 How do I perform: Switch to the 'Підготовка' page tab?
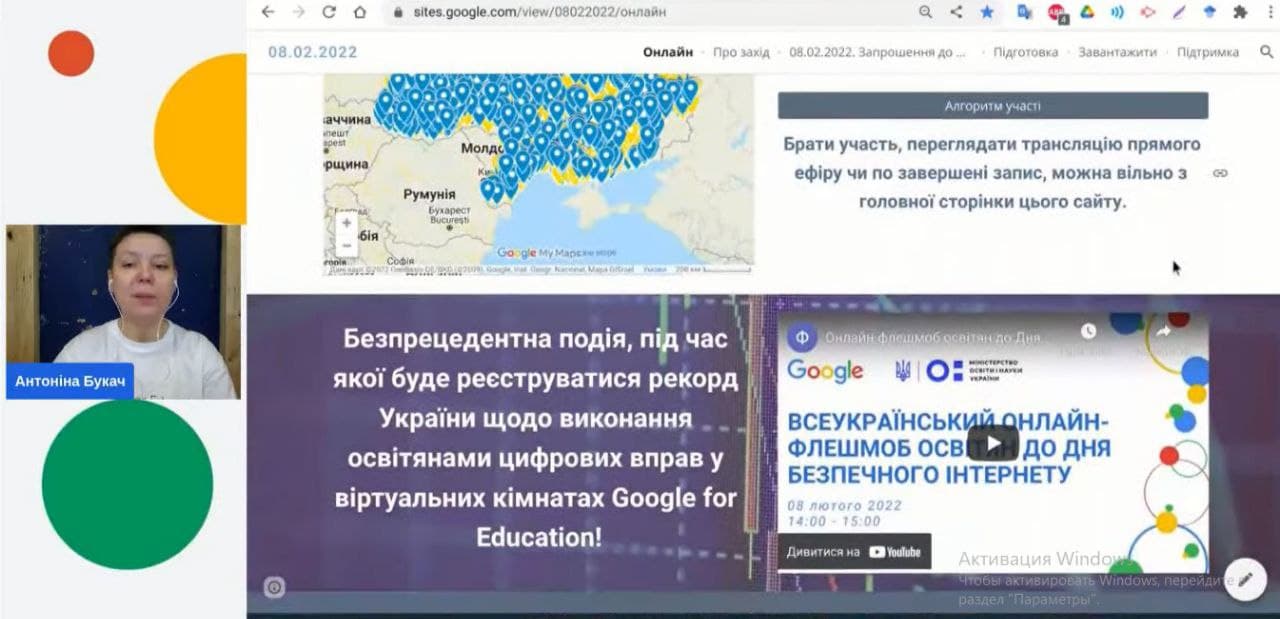tap(1025, 52)
